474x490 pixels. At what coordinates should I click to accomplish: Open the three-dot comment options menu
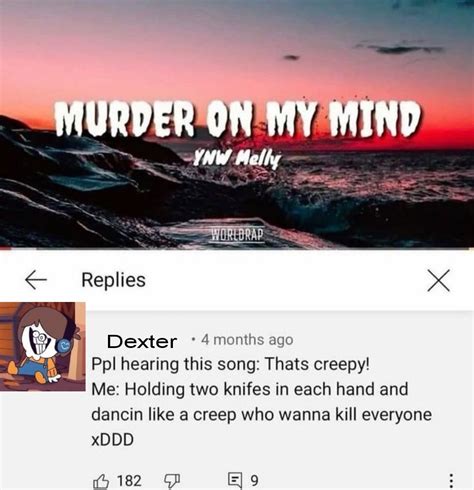click(x=451, y=480)
